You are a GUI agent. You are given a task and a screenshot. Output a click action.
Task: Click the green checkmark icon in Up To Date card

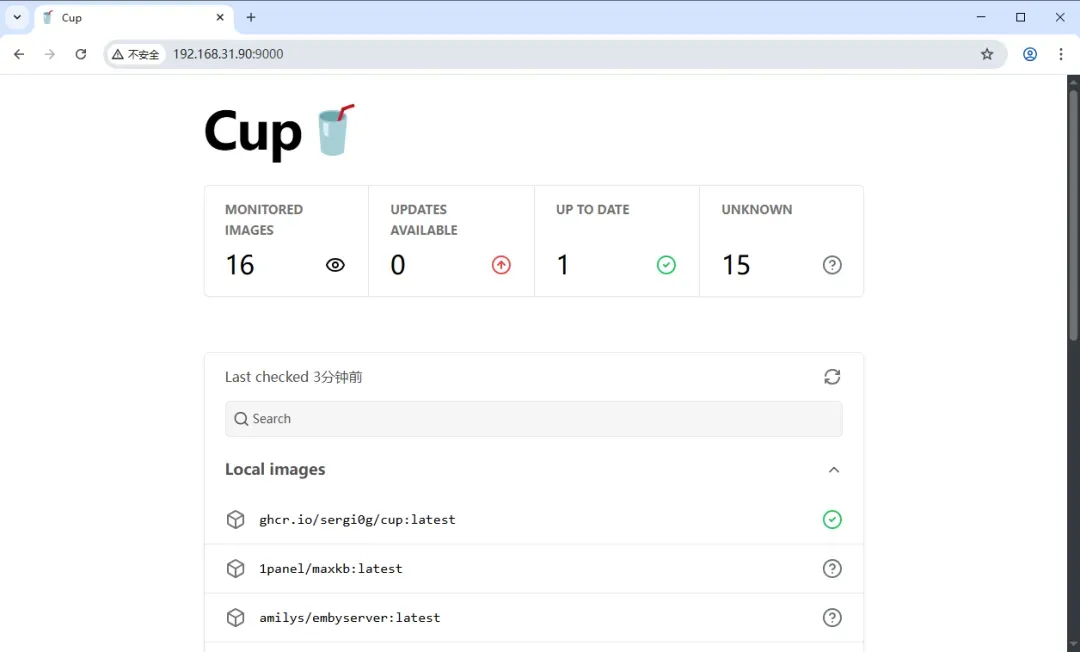click(666, 265)
